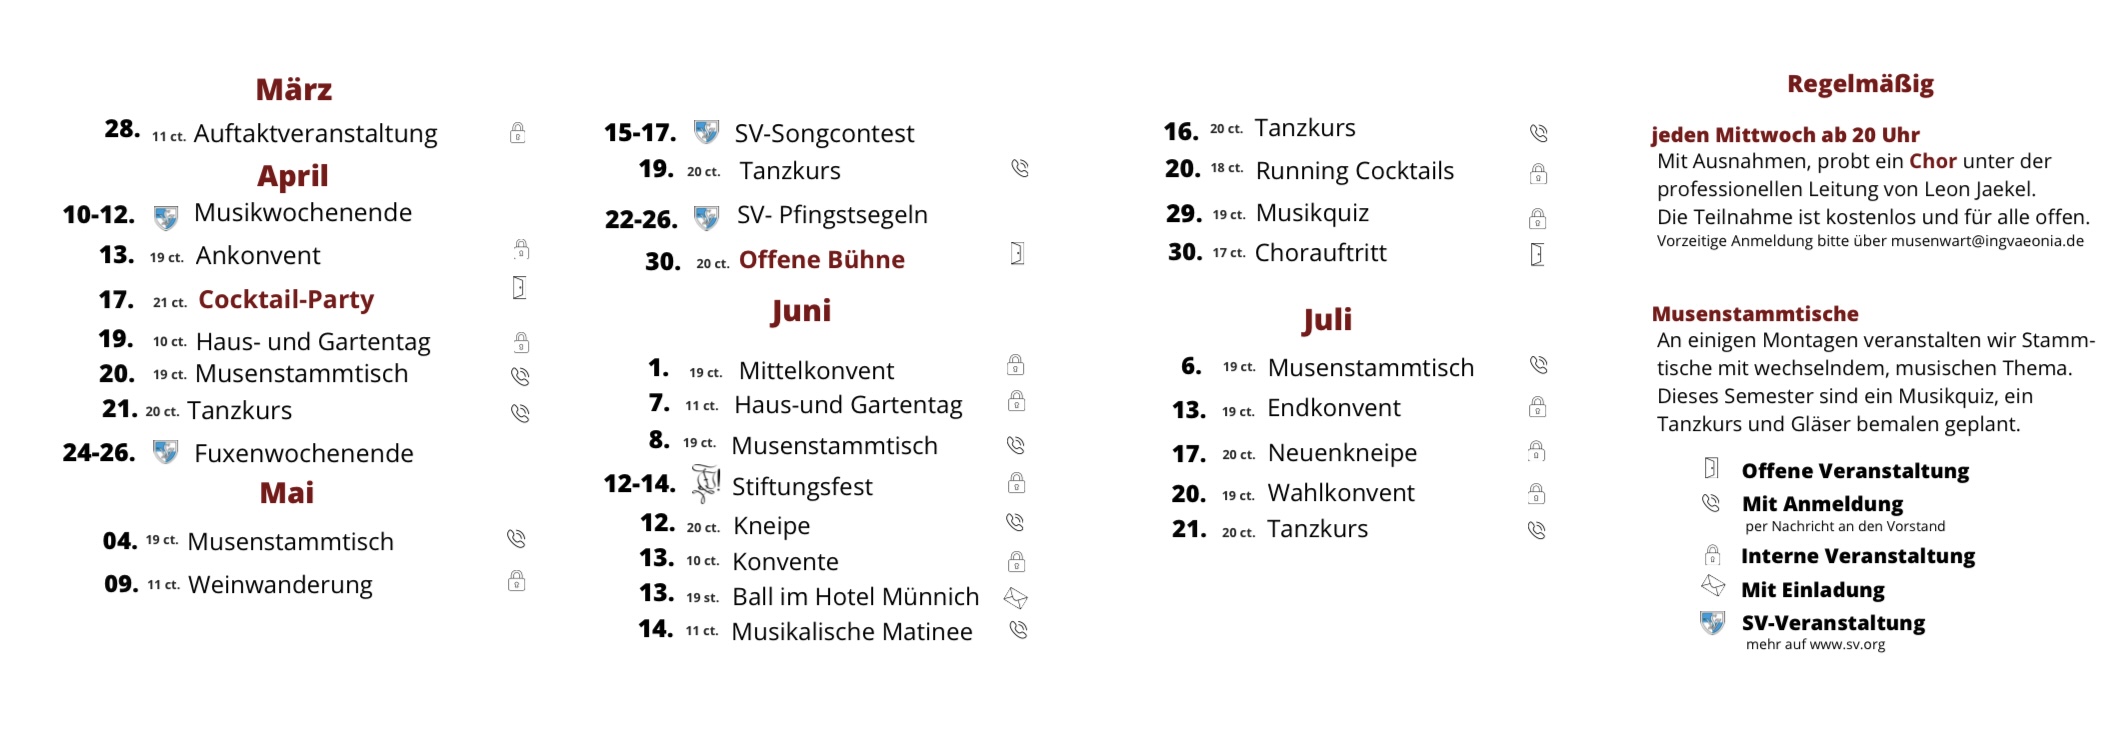Open the red Offene Bühne event title
Viewport: 2114px width, 744px height.
click(x=822, y=260)
